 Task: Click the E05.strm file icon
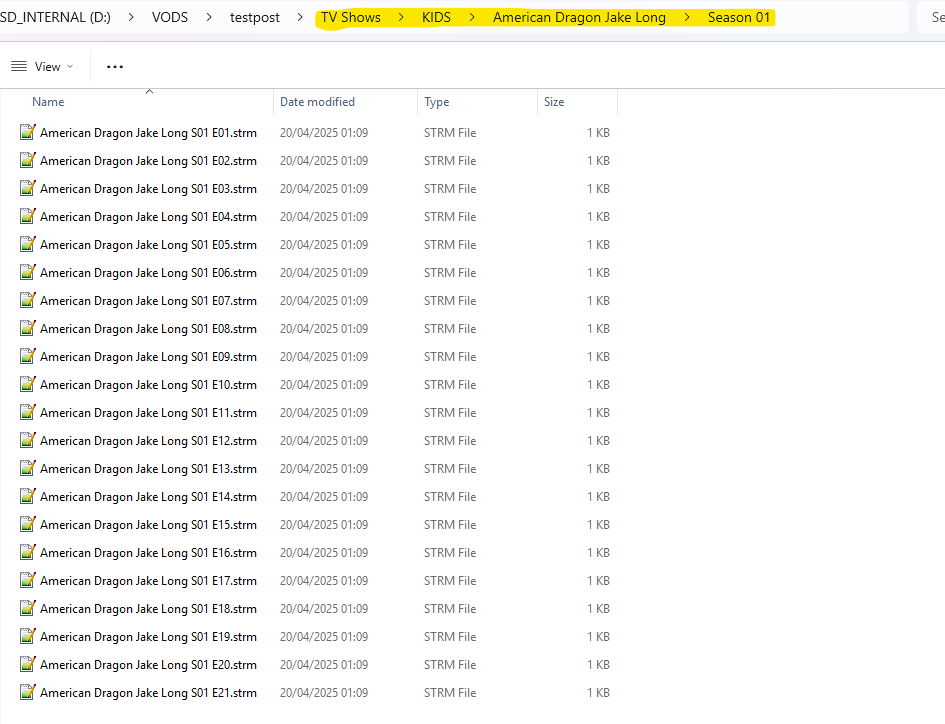27,244
